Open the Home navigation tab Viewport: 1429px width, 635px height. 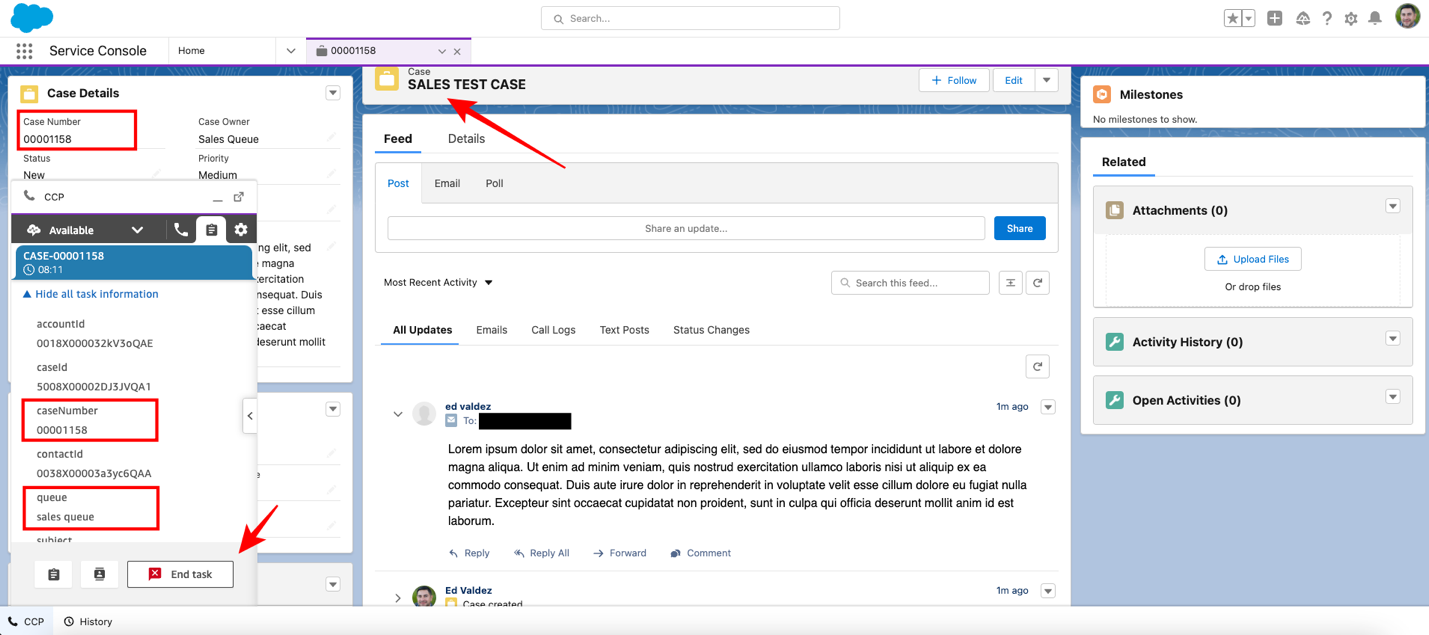click(x=191, y=51)
